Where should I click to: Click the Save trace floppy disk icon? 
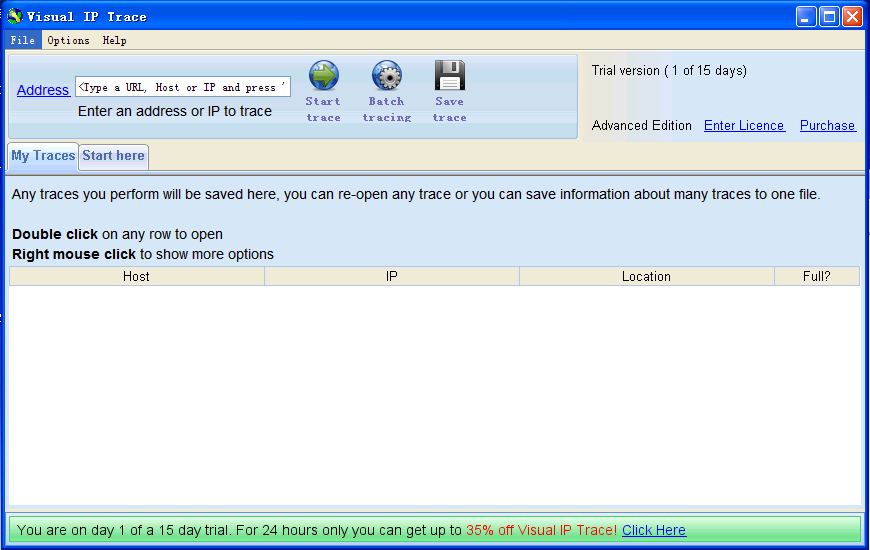click(x=449, y=75)
